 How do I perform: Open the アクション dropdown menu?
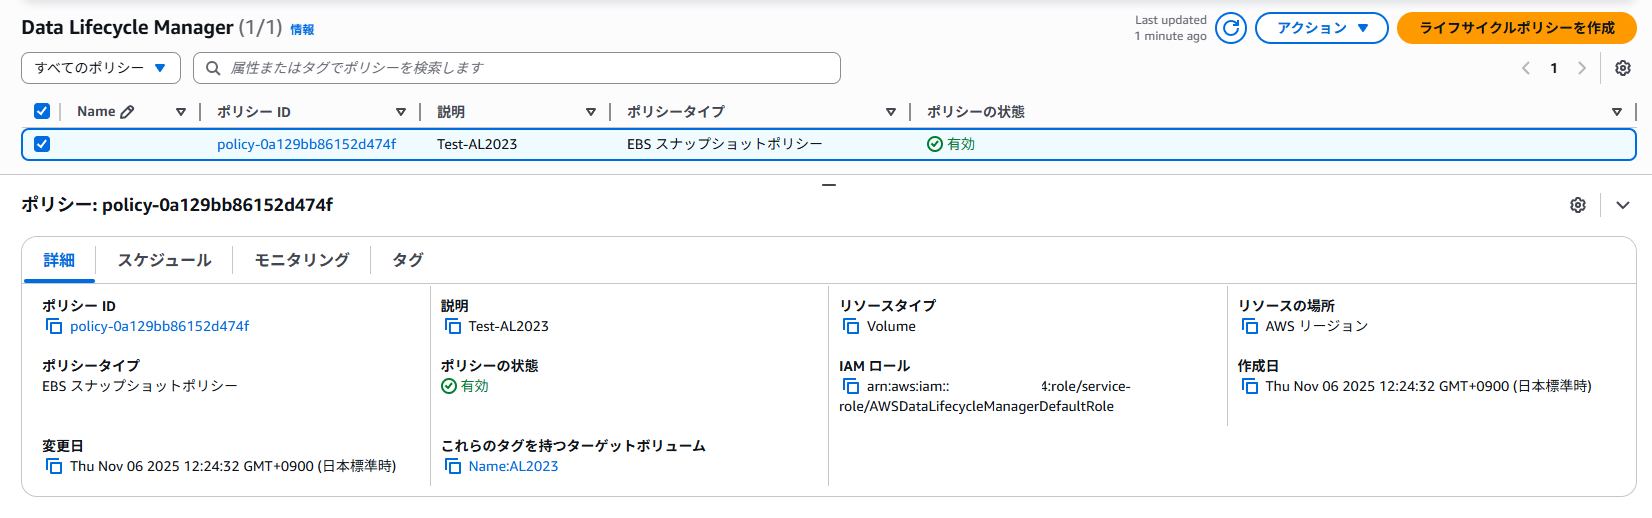(1321, 28)
